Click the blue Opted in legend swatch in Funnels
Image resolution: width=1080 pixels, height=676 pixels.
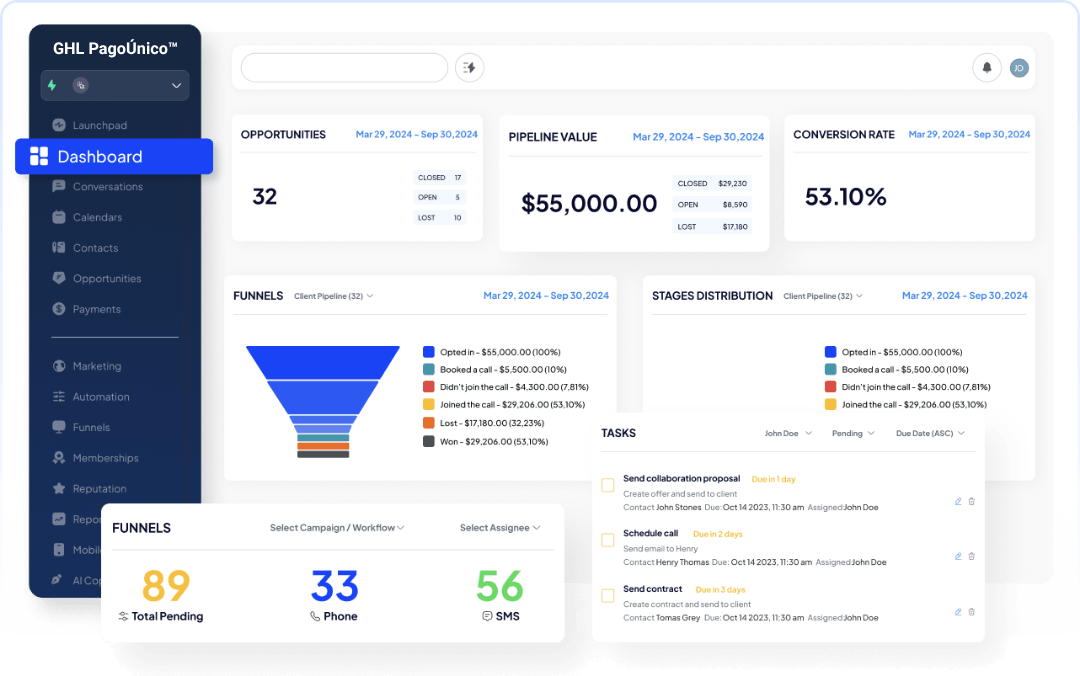(x=428, y=352)
